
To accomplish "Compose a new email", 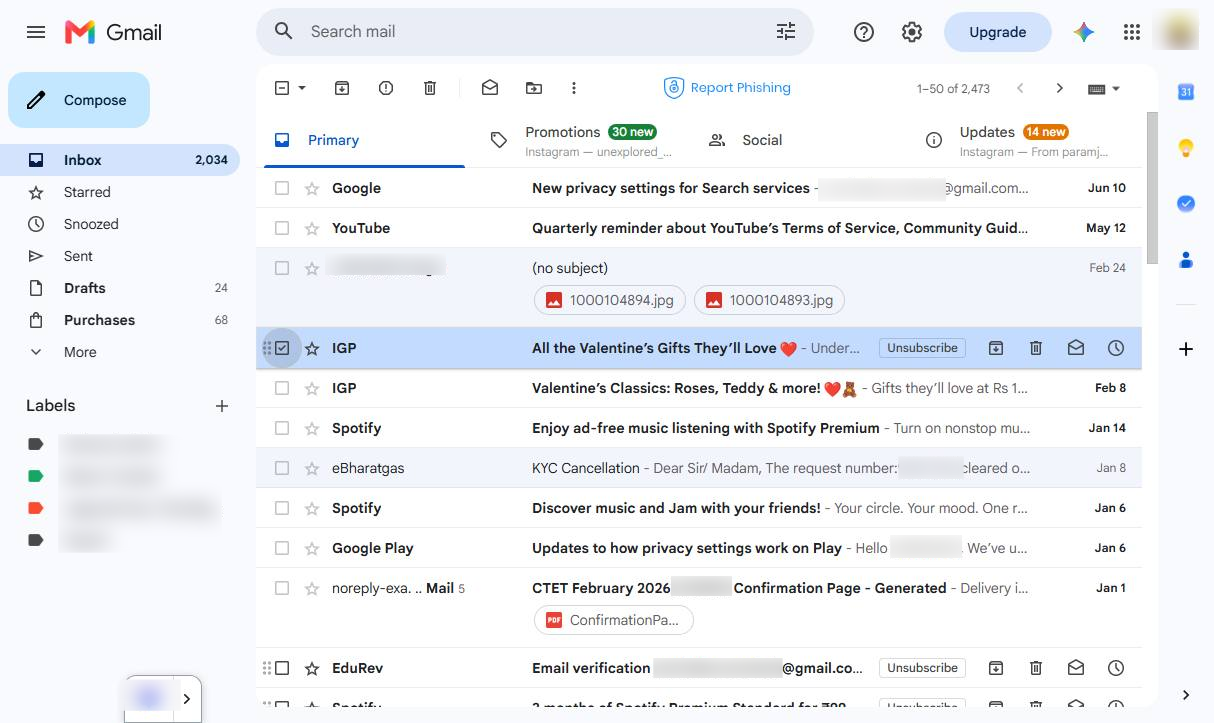I will click(x=79, y=100).
